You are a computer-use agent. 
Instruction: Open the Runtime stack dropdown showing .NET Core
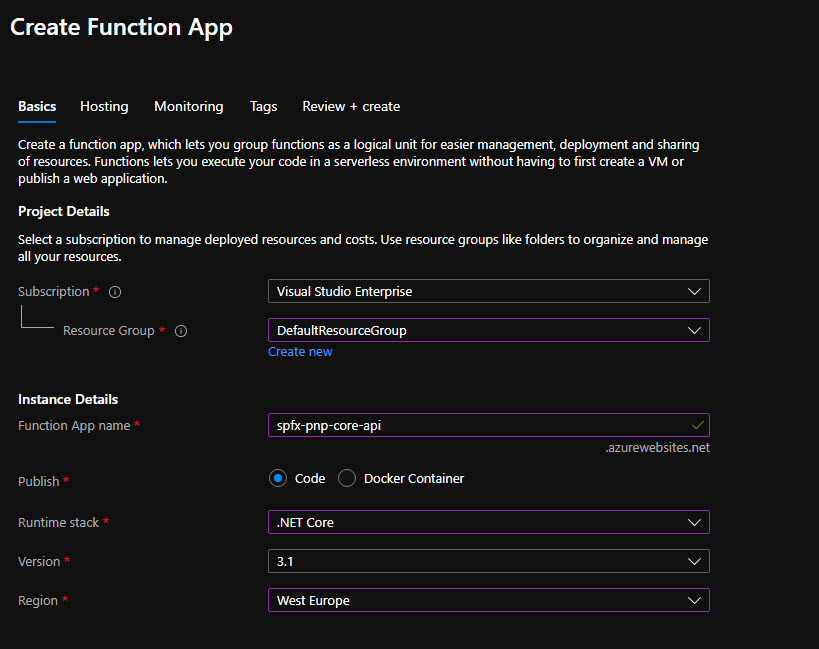click(488, 522)
